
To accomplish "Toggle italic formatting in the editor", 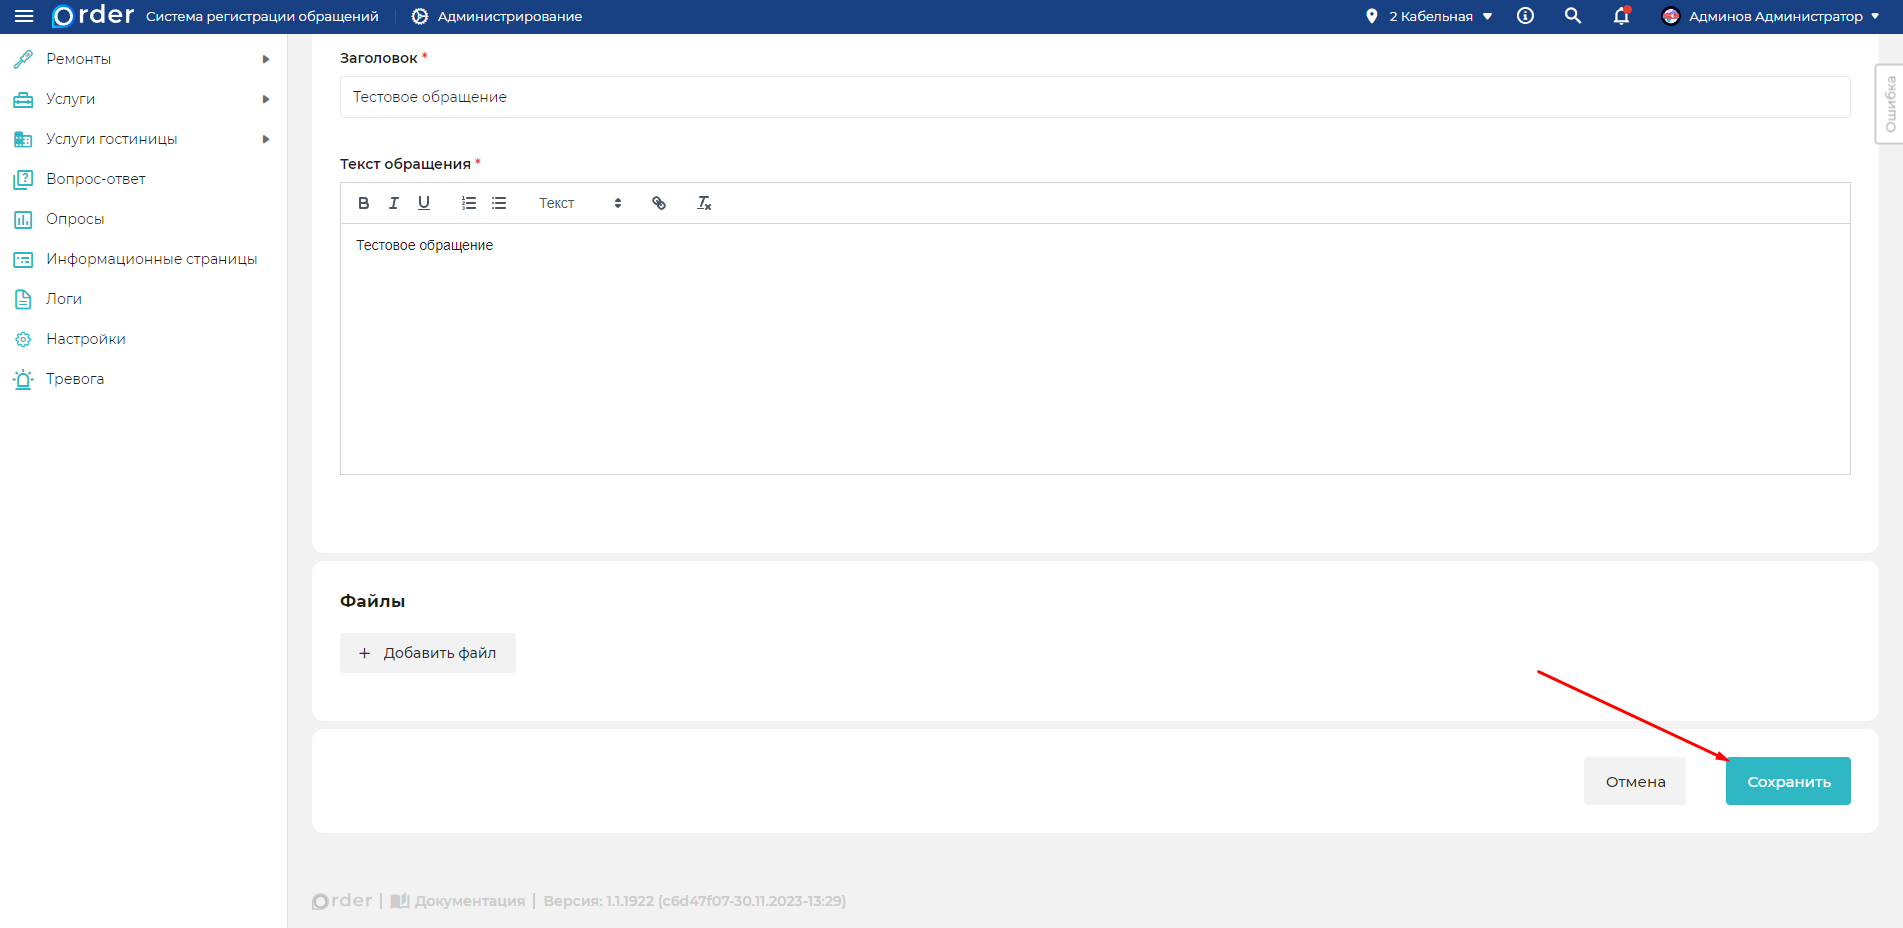I will tap(394, 203).
